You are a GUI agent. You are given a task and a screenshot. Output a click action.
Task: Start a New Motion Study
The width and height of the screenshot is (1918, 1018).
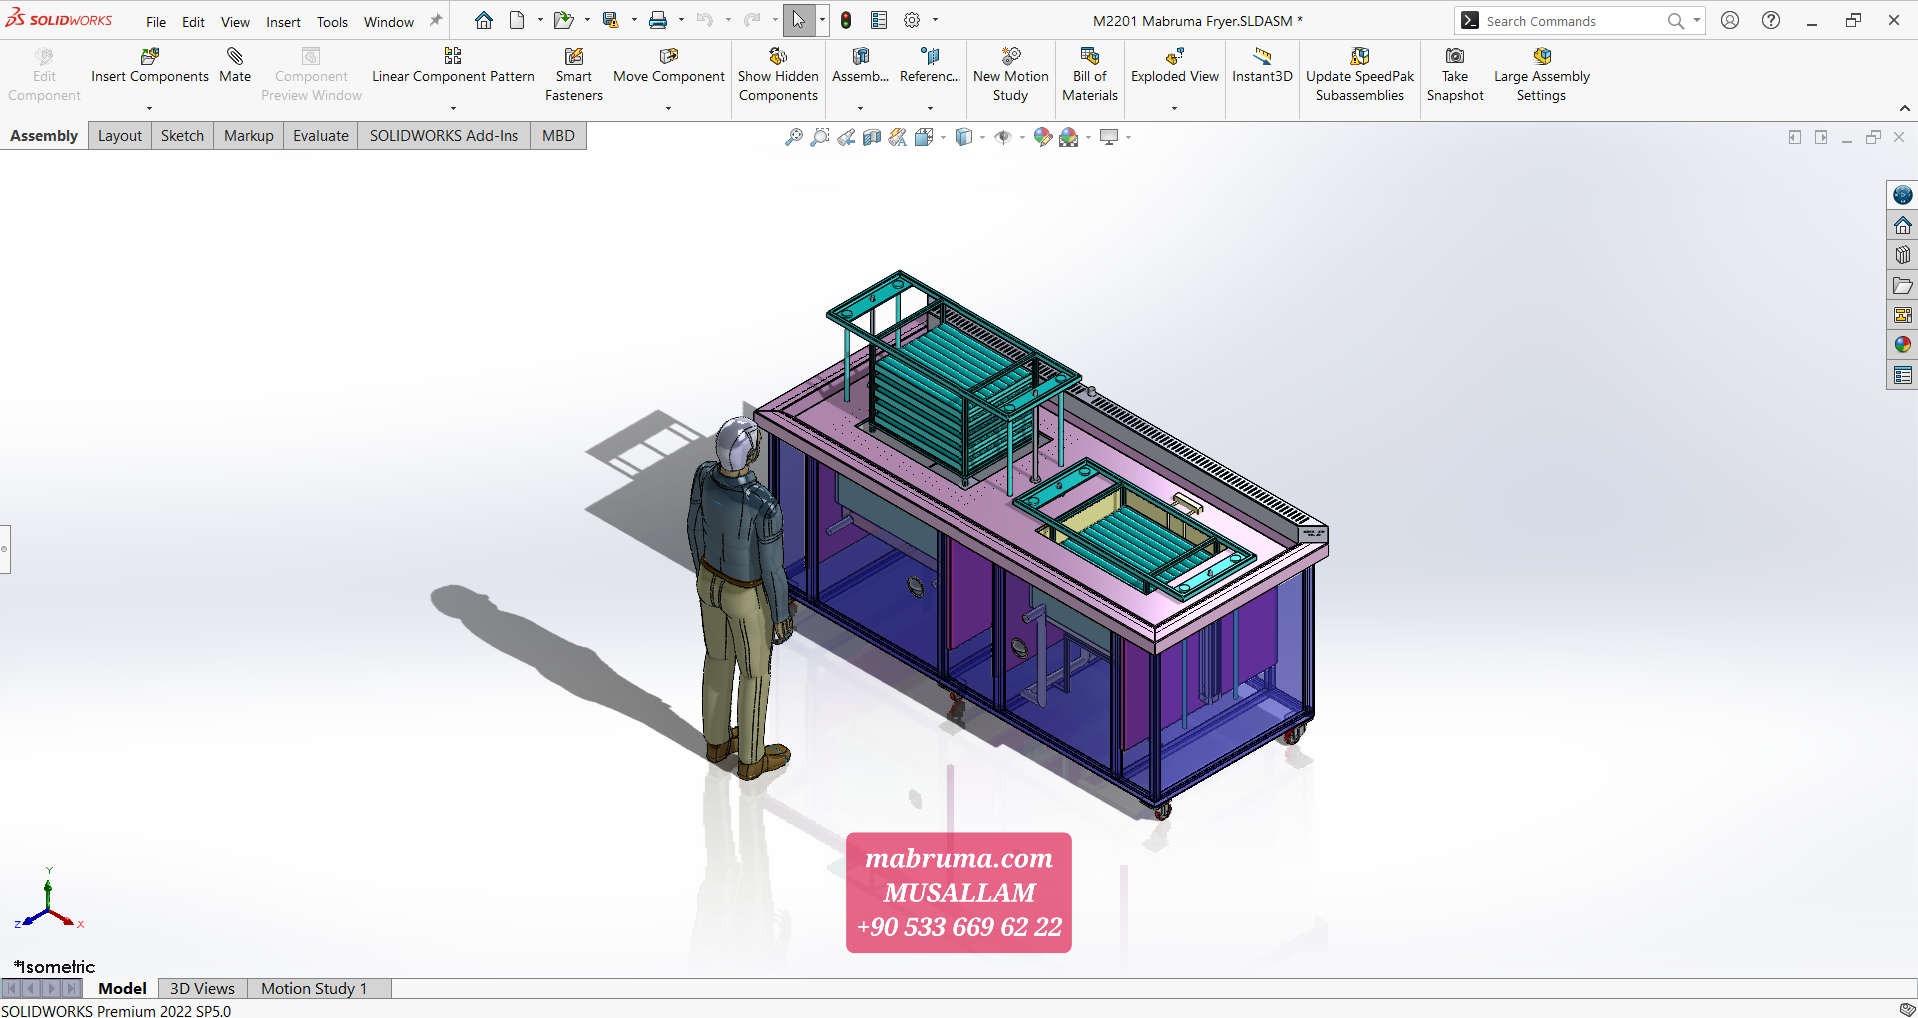(x=1010, y=75)
